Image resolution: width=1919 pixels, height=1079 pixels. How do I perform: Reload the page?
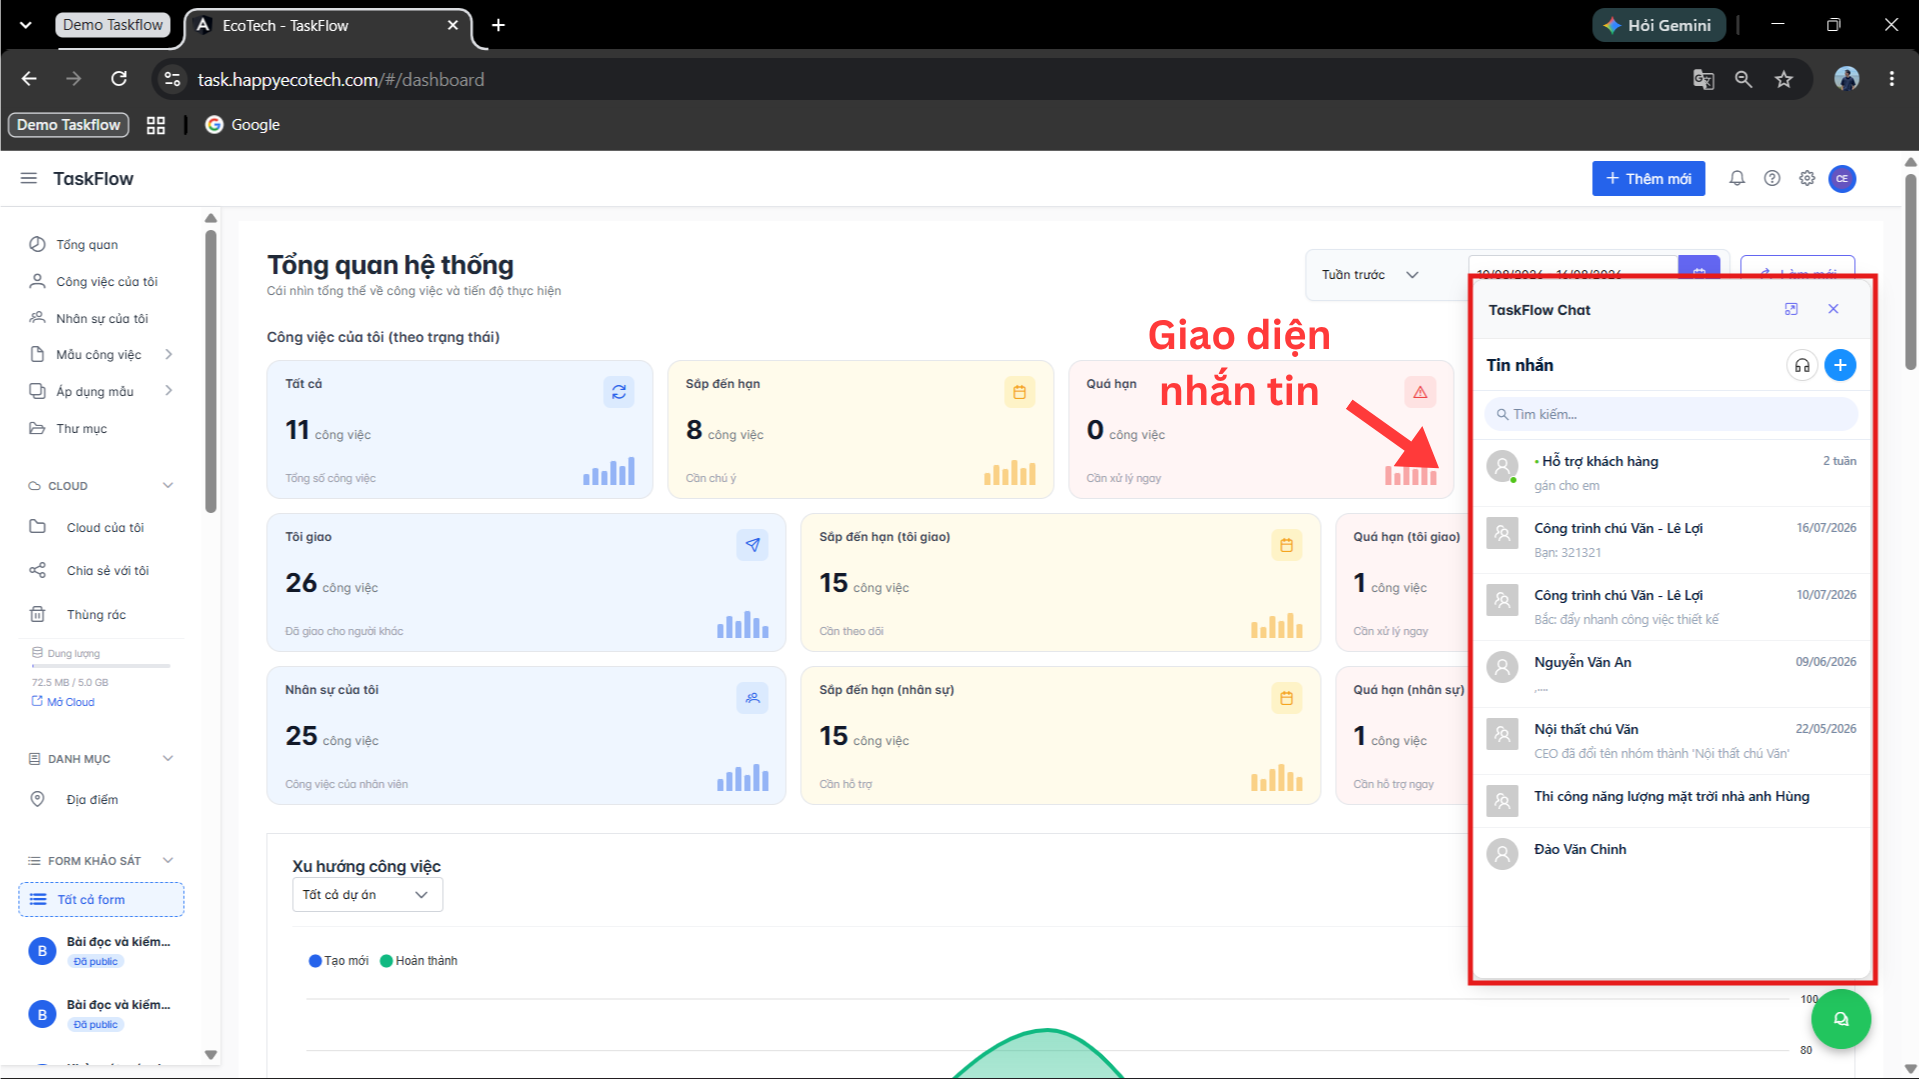(119, 79)
